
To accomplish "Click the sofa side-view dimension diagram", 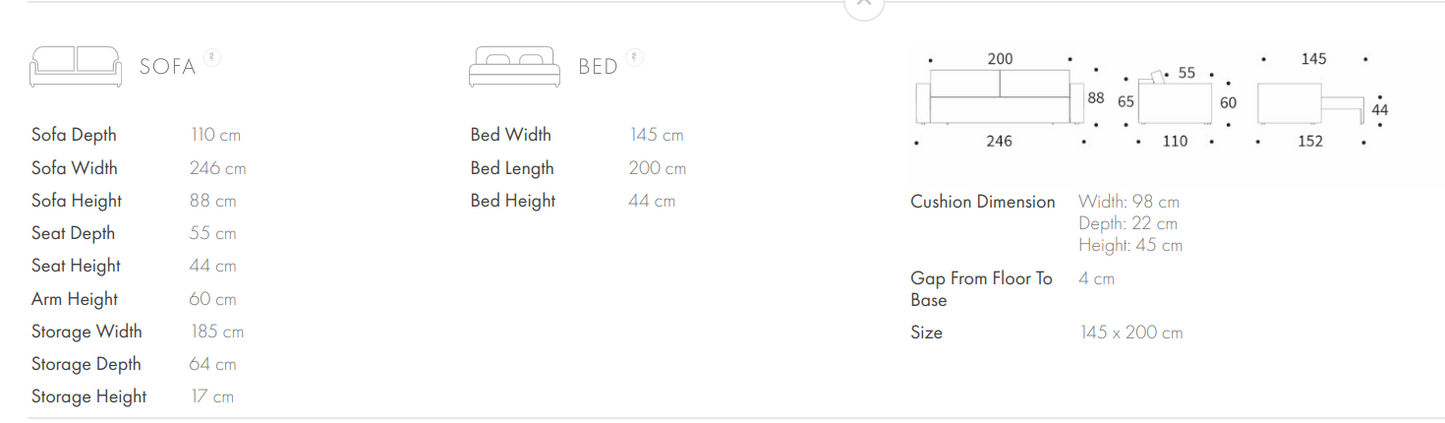I will 1175,100.
